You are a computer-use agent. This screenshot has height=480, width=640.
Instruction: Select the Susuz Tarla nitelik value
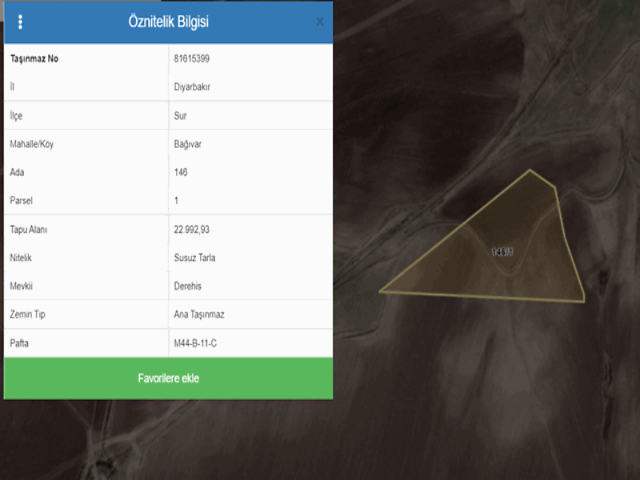point(195,258)
